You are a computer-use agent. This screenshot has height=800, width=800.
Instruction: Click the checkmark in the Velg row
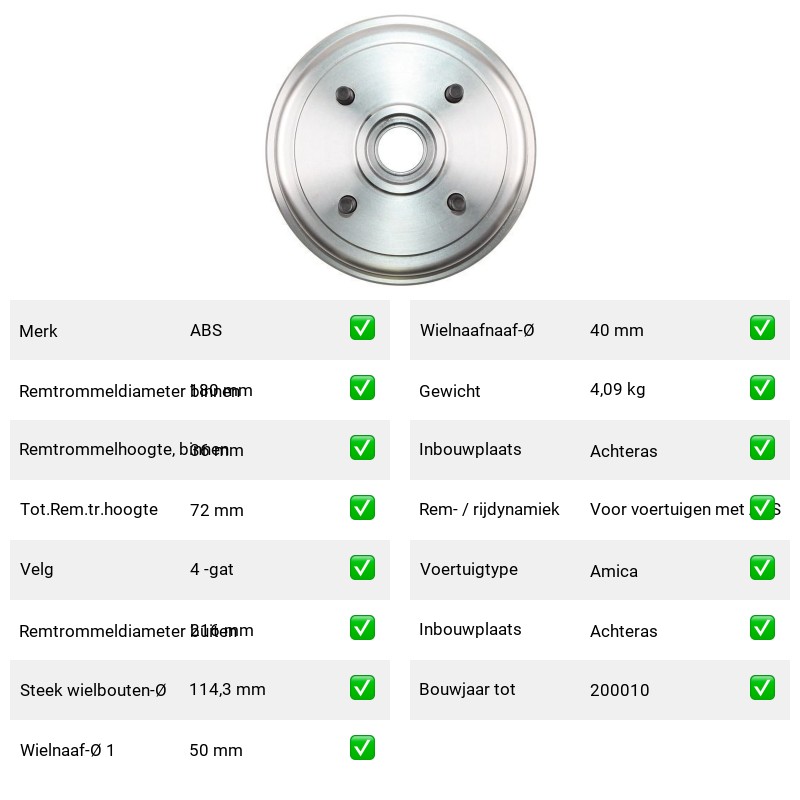click(x=362, y=568)
